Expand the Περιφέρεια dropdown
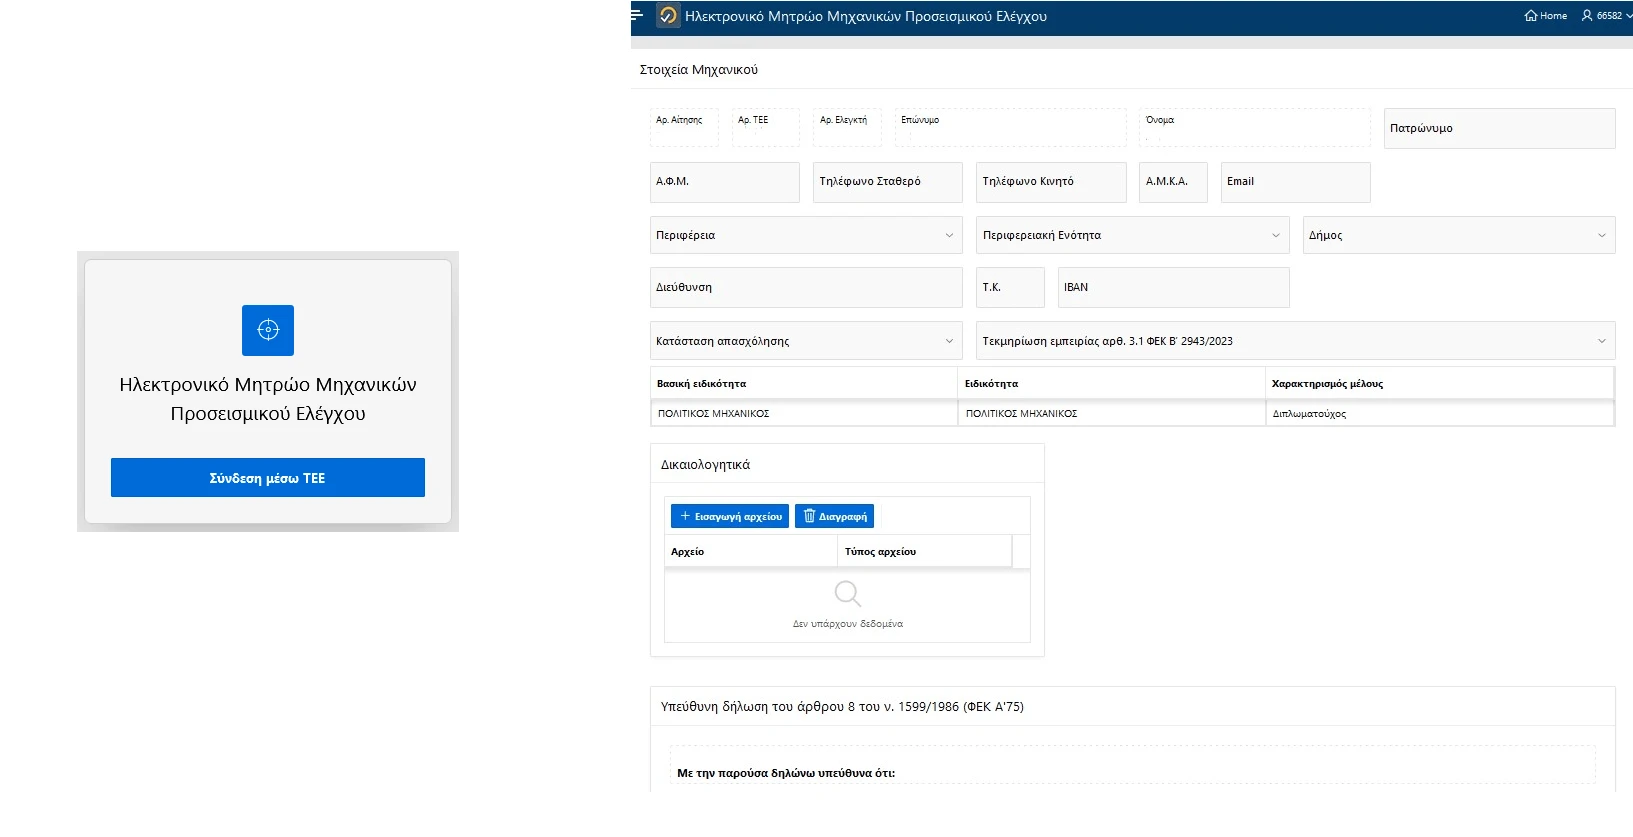The width and height of the screenshot is (1633, 837). (x=805, y=236)
